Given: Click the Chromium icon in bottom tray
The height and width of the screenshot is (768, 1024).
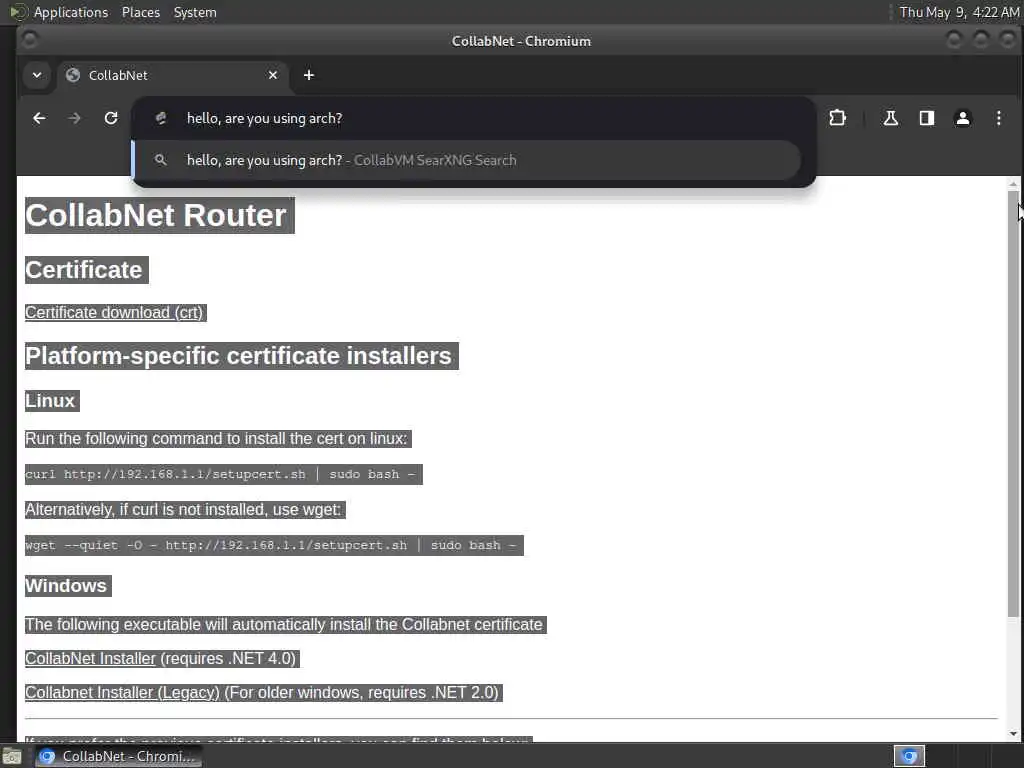Looking at the screenshot, I should pos(909,756).
